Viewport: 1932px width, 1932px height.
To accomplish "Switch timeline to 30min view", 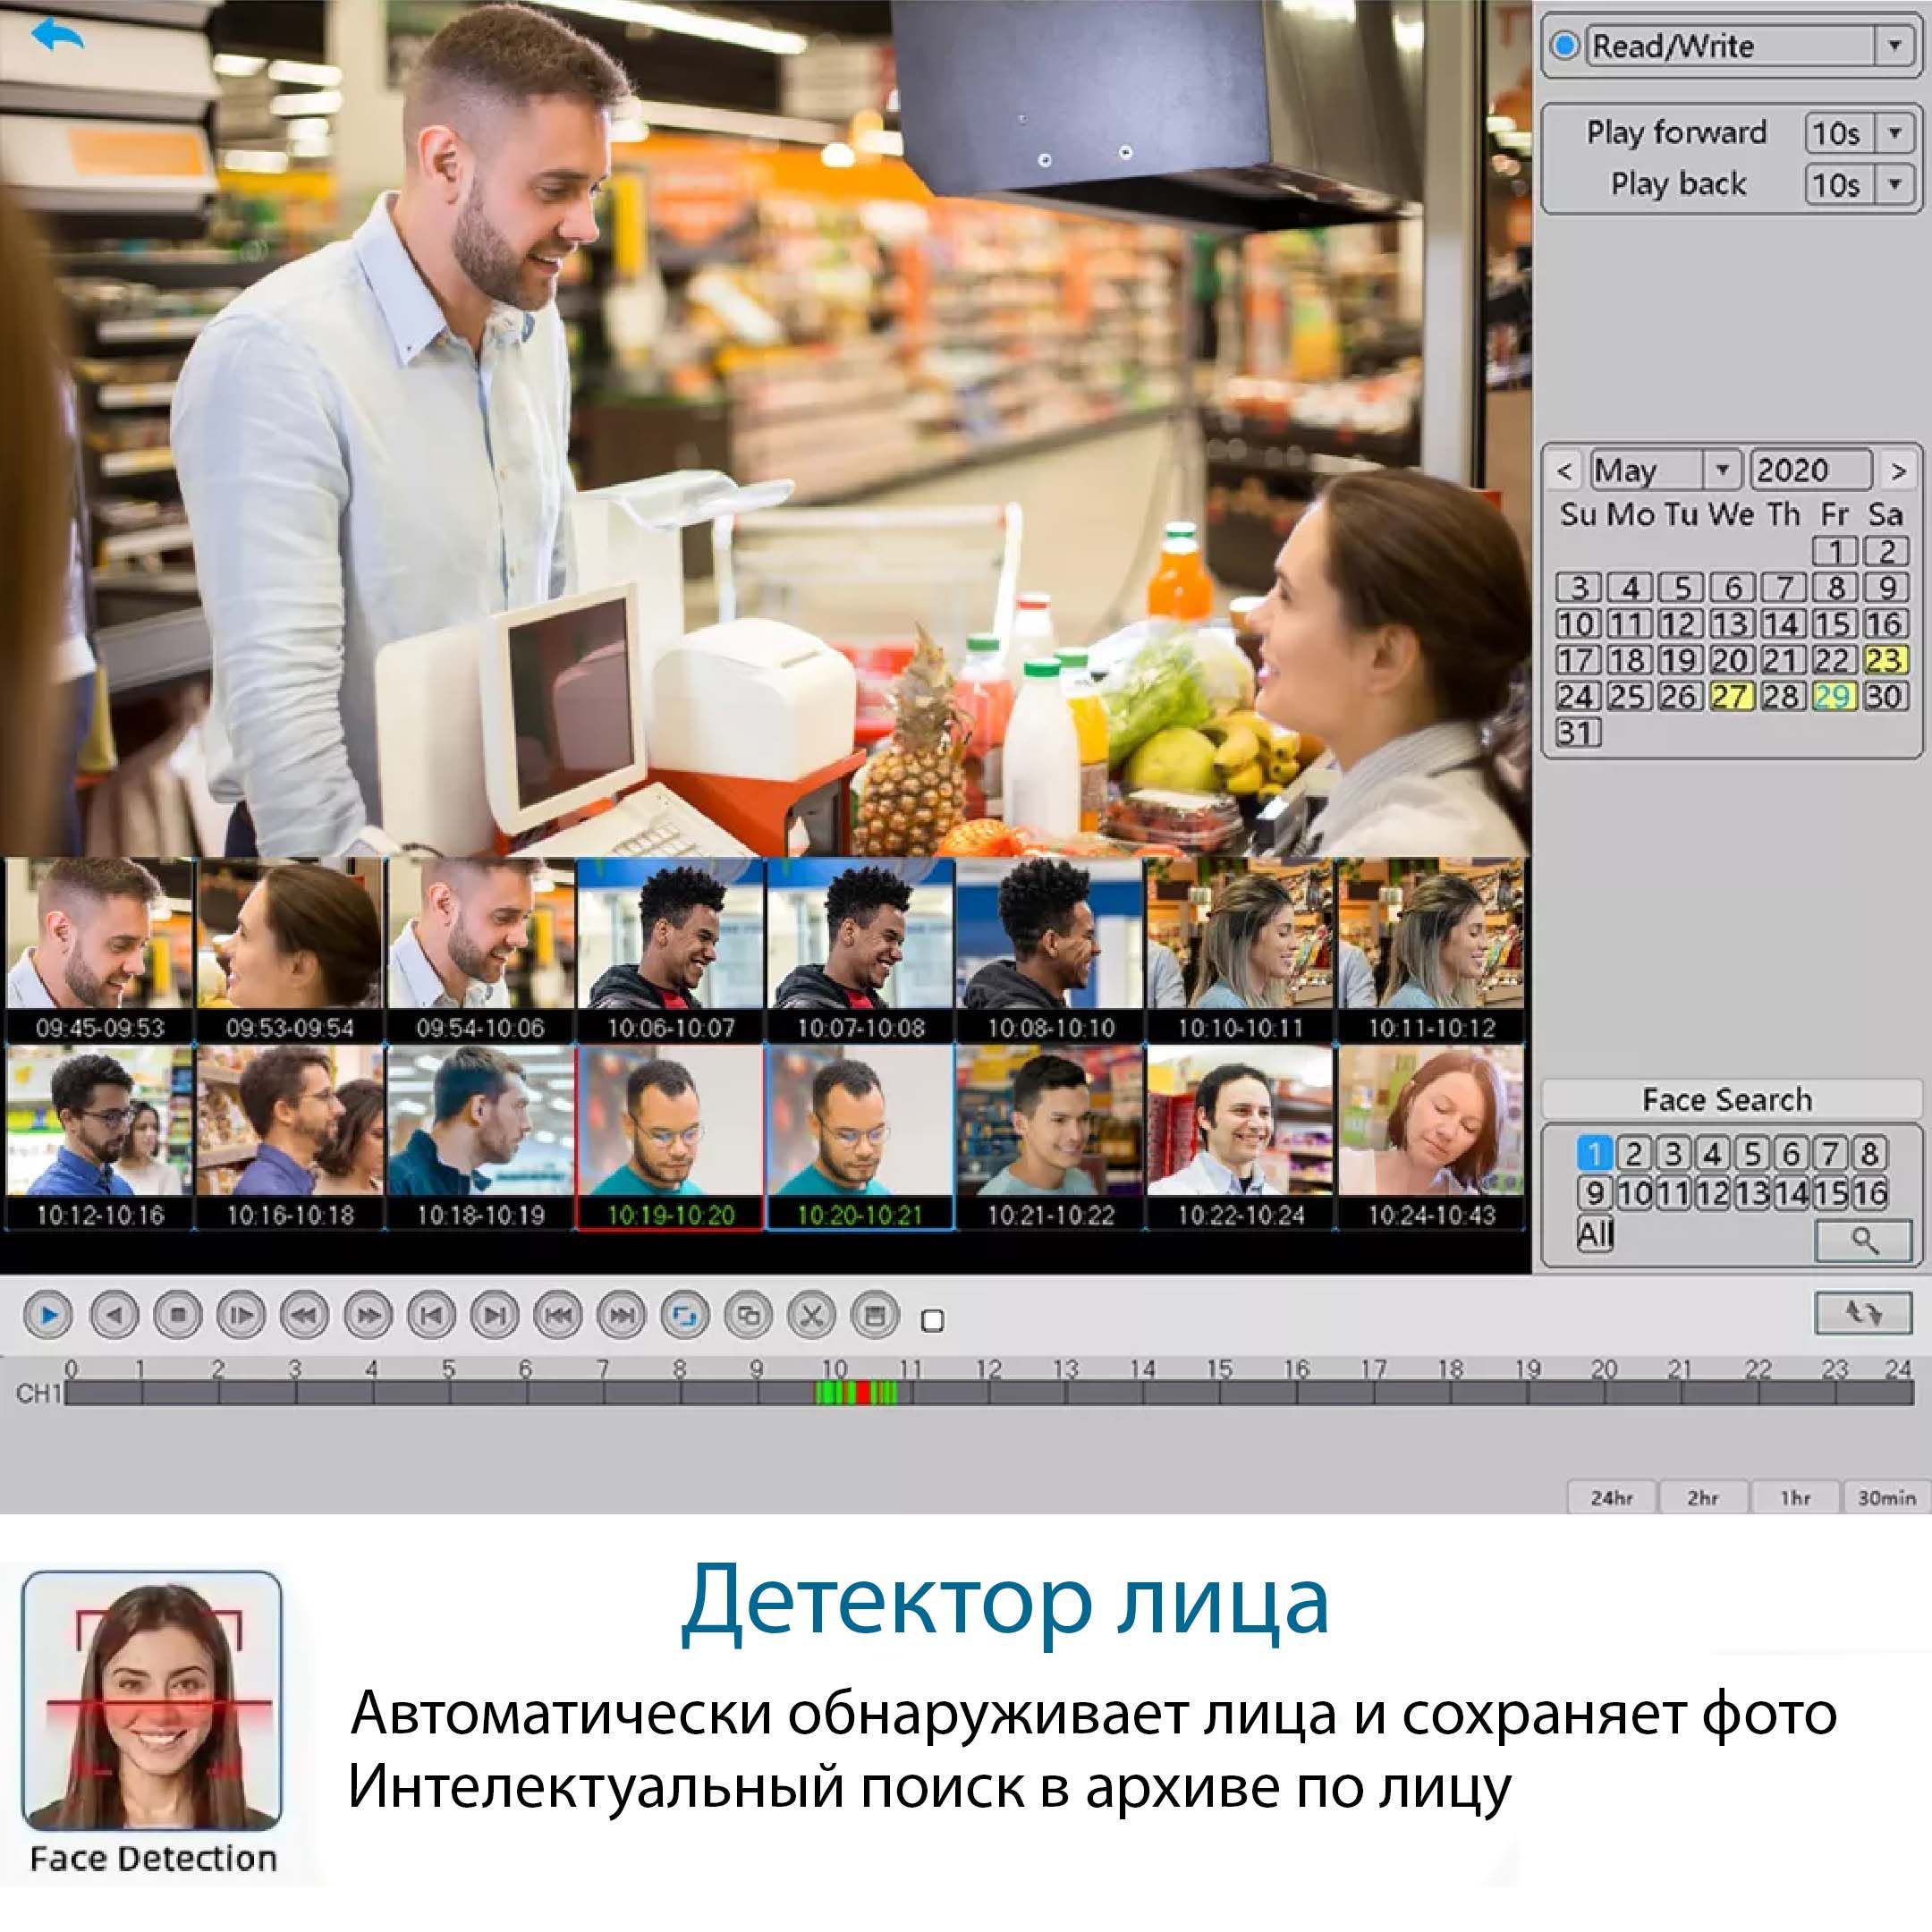I will [x=1886, y=1498].
